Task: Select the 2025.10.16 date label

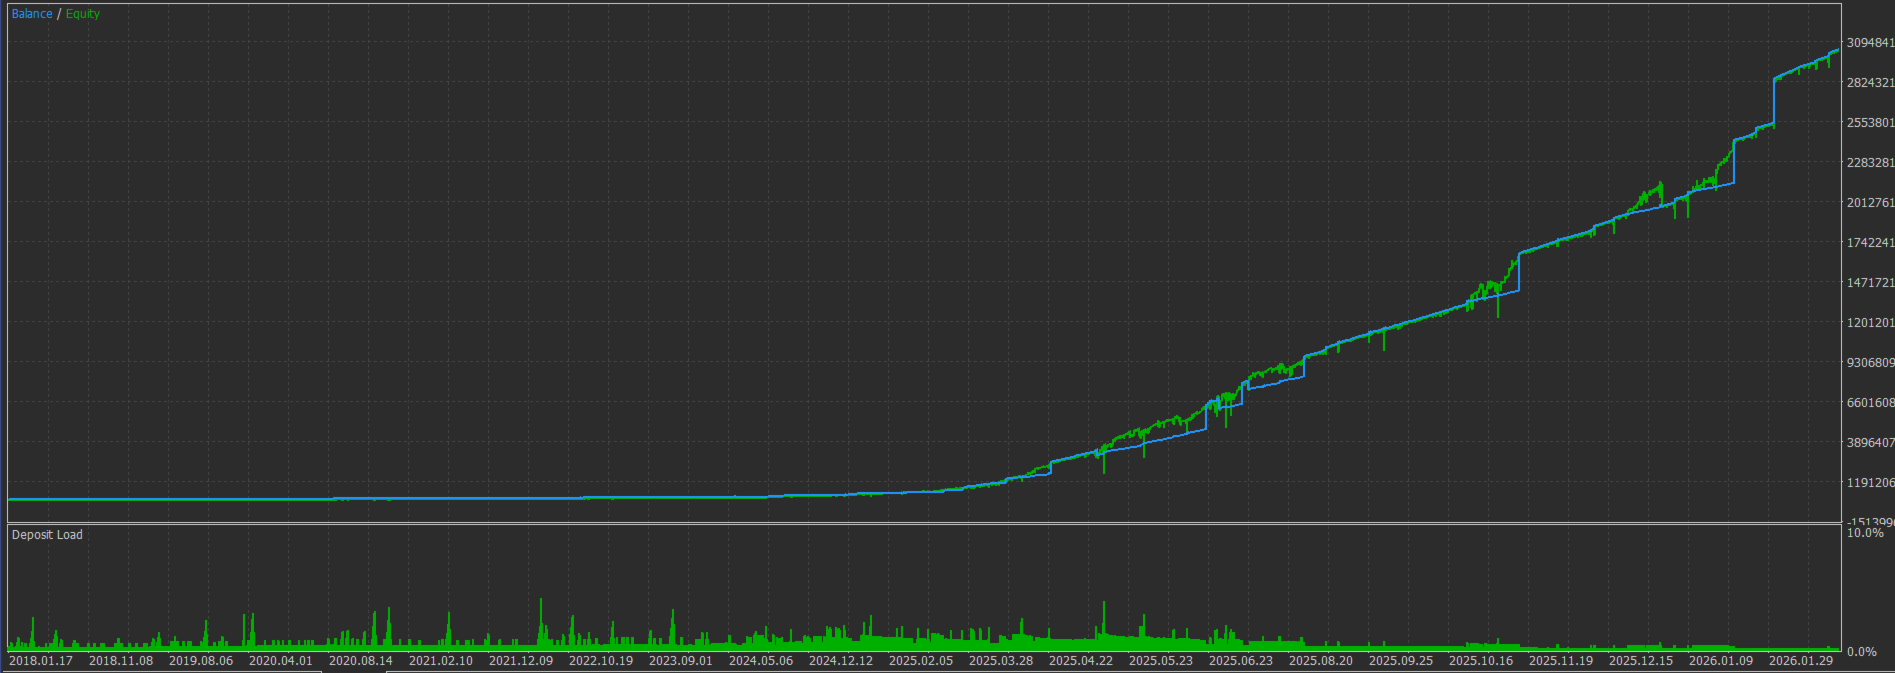Action: tap(1481, 661)
